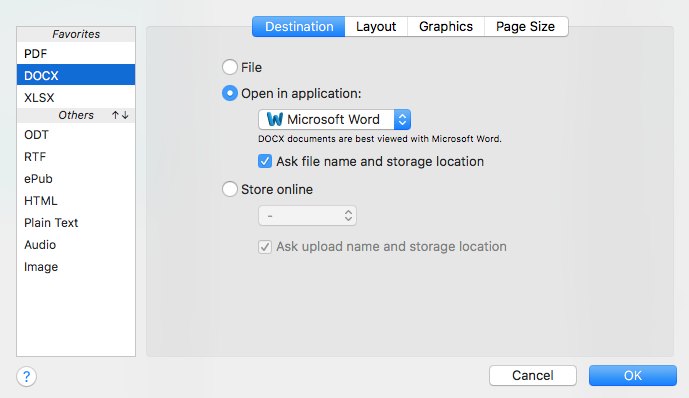Select the File radio button
689x398 pixels.
coord(230,67)
